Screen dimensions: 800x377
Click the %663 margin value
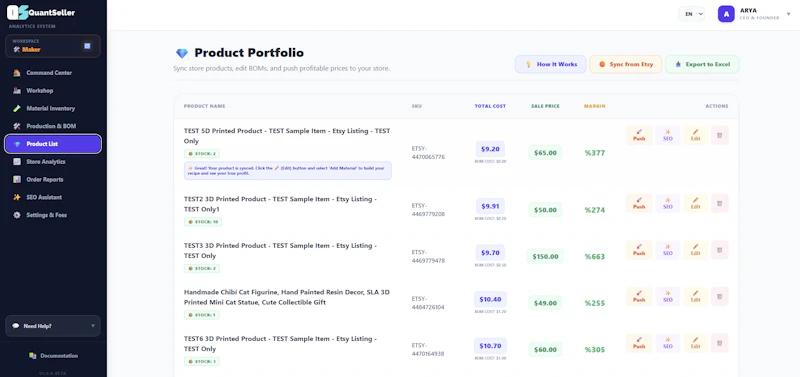[595, 257]
